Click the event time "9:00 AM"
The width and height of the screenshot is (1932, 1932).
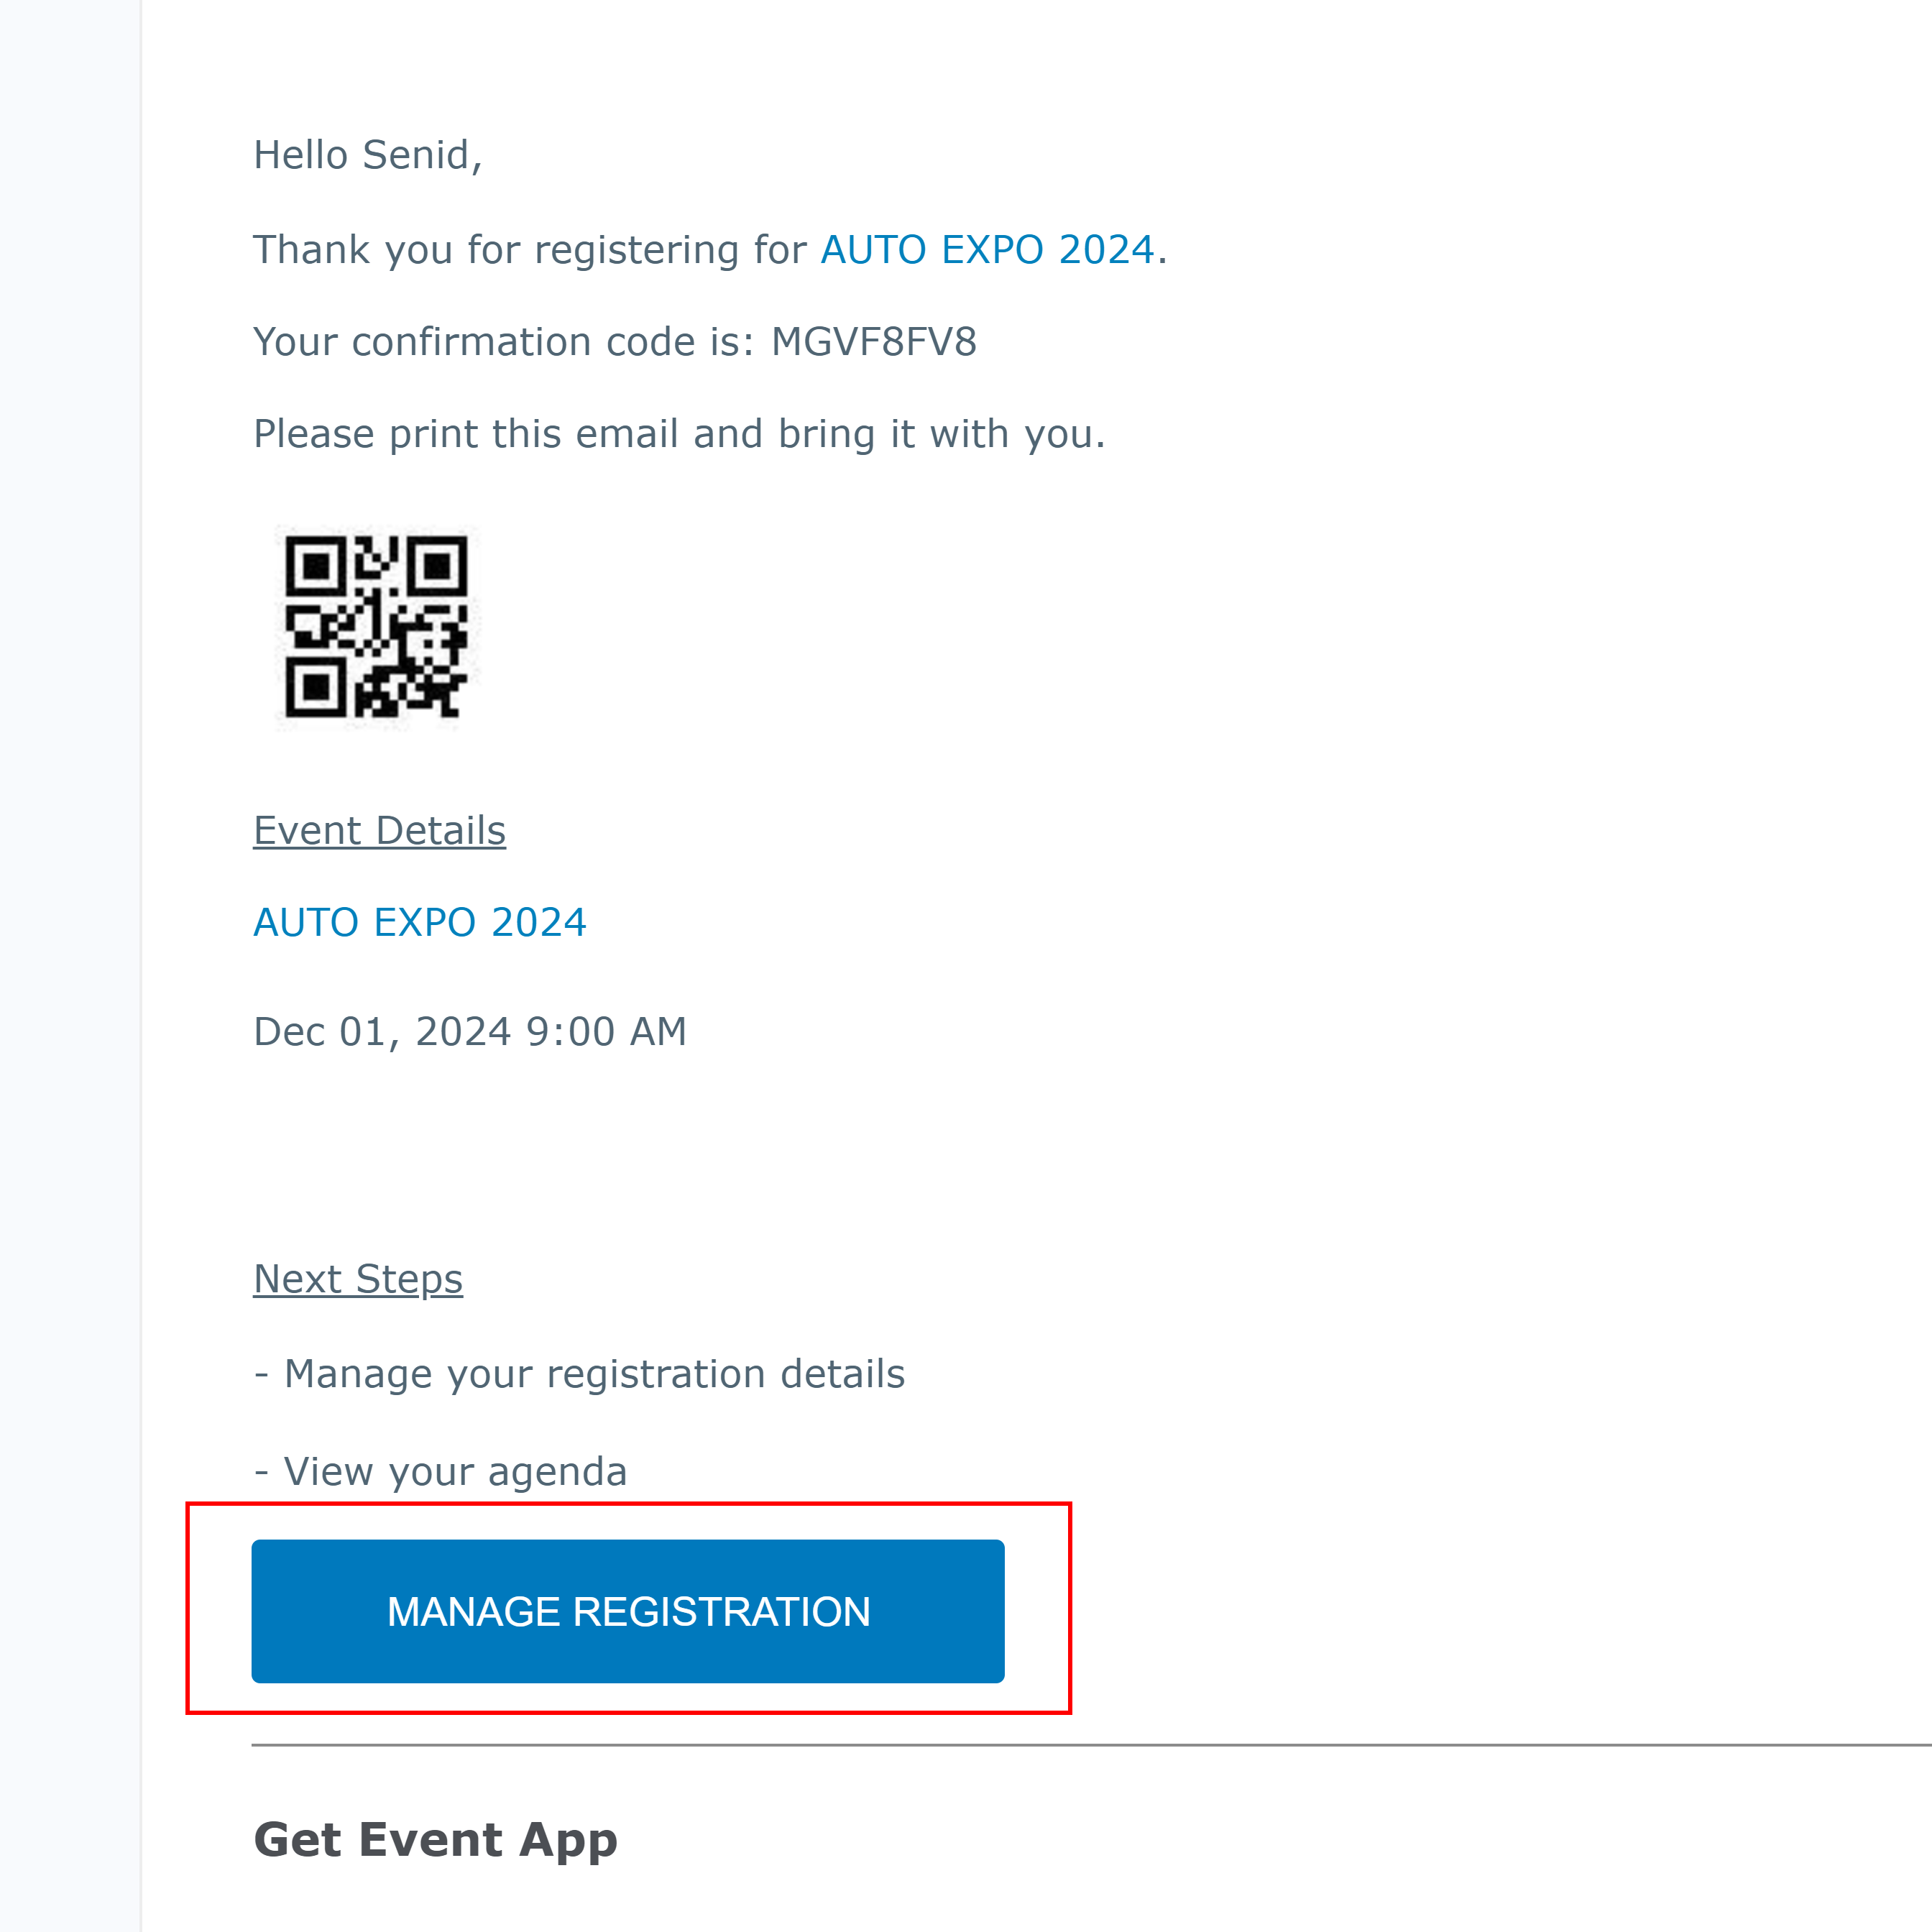point(606,1032)
